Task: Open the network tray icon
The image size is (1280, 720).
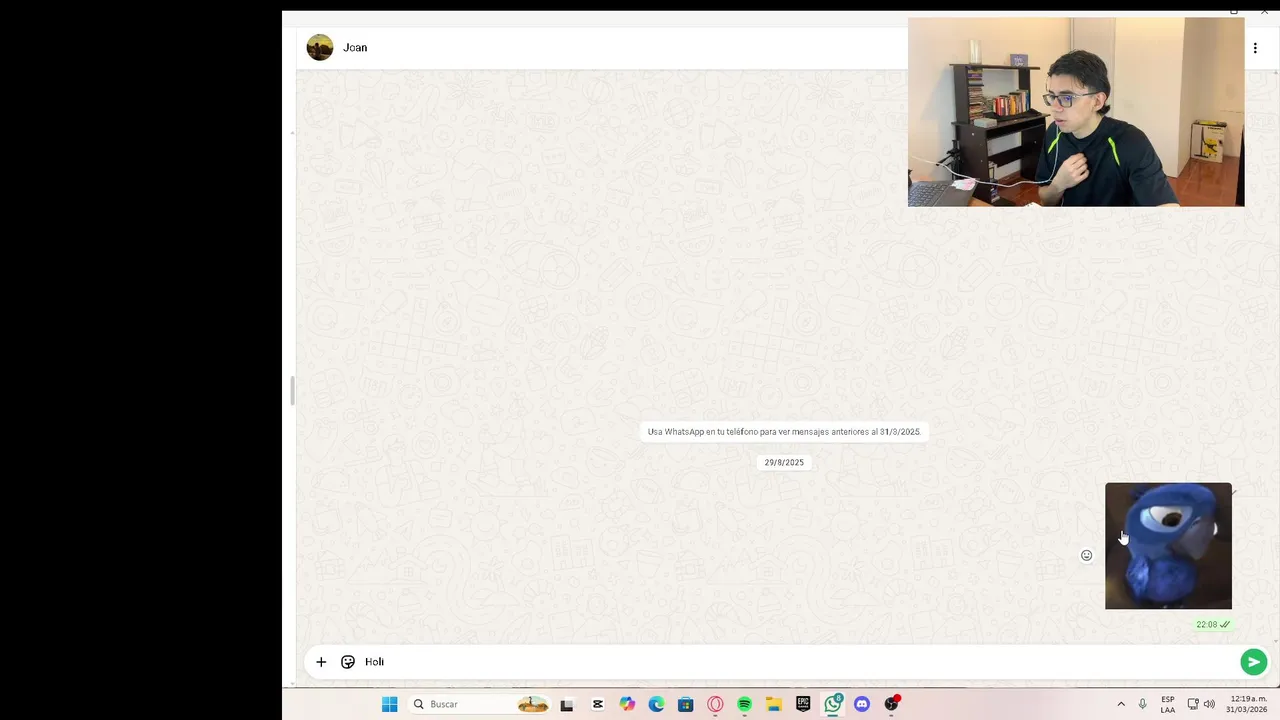Action: (x=1193, y=704)
